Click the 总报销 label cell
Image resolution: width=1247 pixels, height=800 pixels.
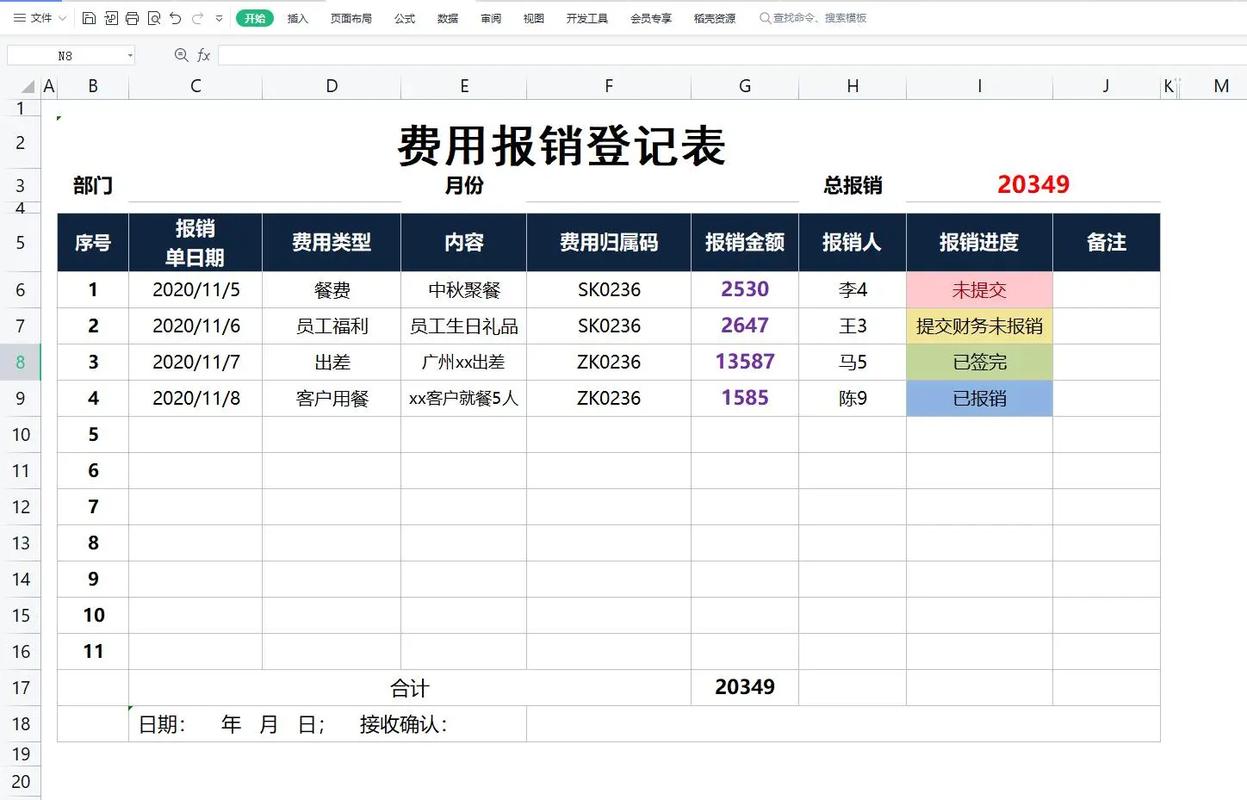click(853, 185)
